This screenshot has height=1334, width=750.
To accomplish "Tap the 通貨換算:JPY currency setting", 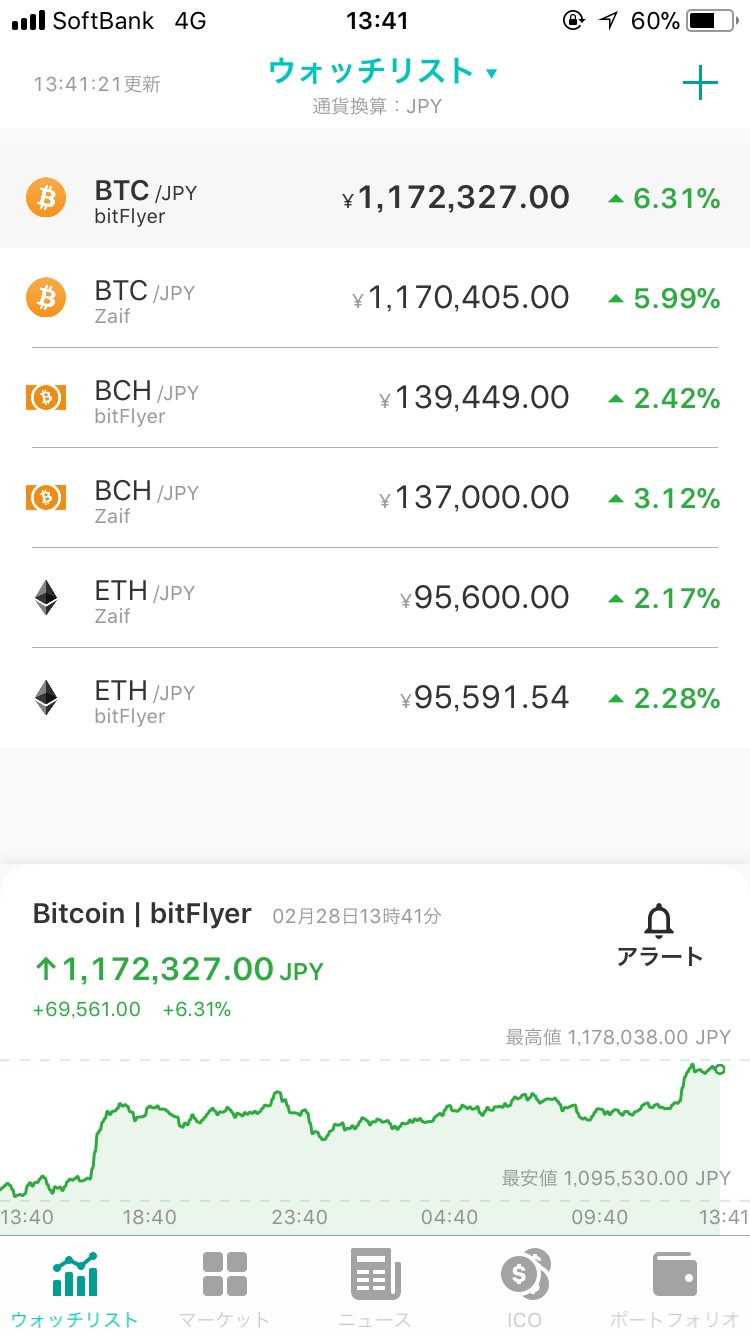I will [x=376, y=106].
